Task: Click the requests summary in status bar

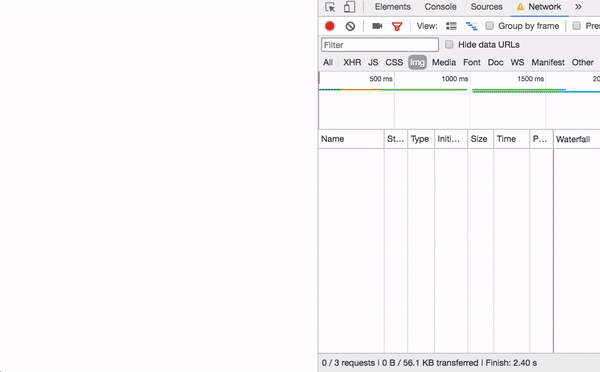Action: pos(348,363)
